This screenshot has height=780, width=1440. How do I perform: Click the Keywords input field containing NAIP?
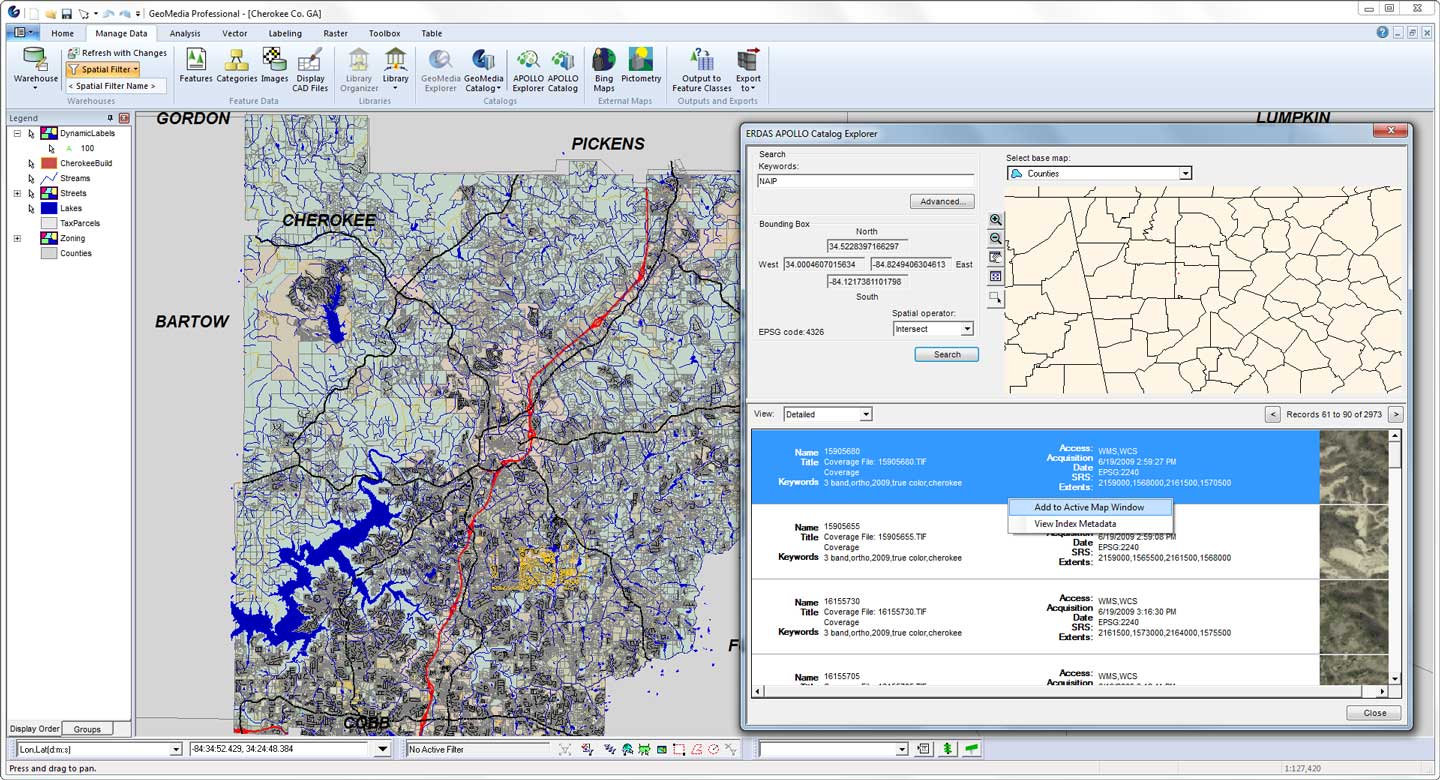[866, 182]
